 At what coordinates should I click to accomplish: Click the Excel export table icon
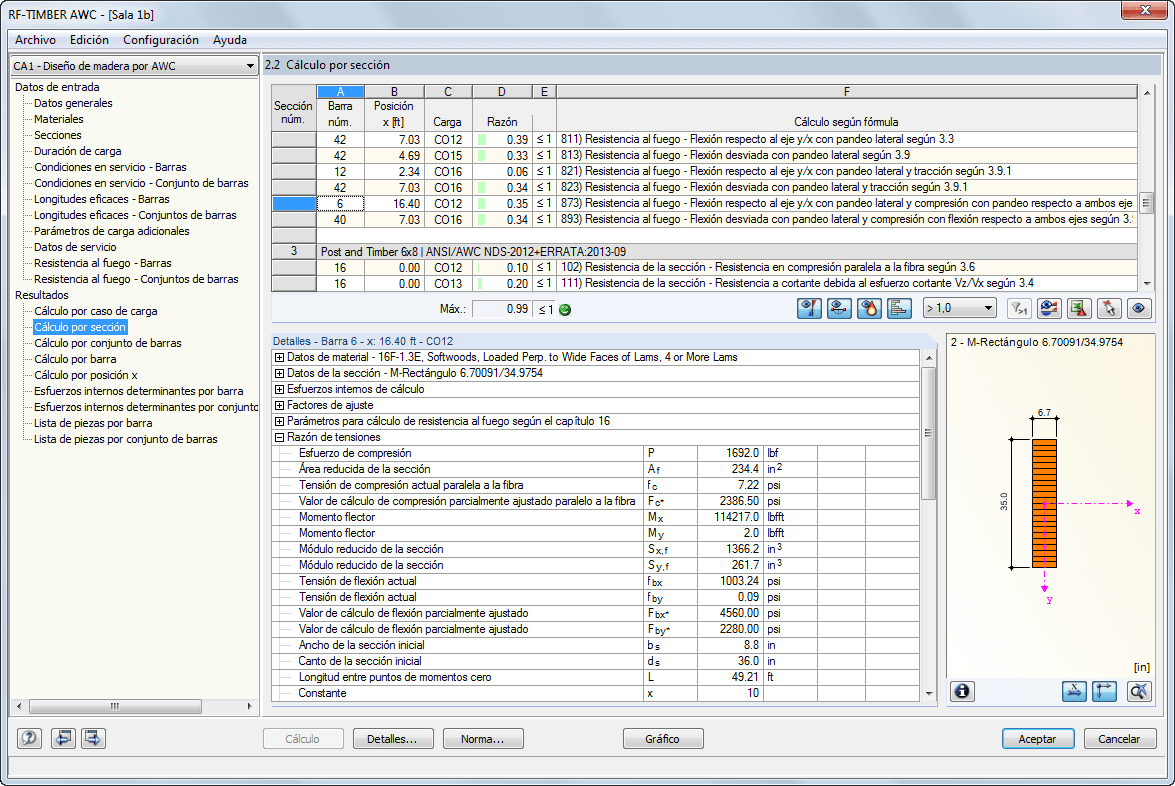[x=1079, y=309]
